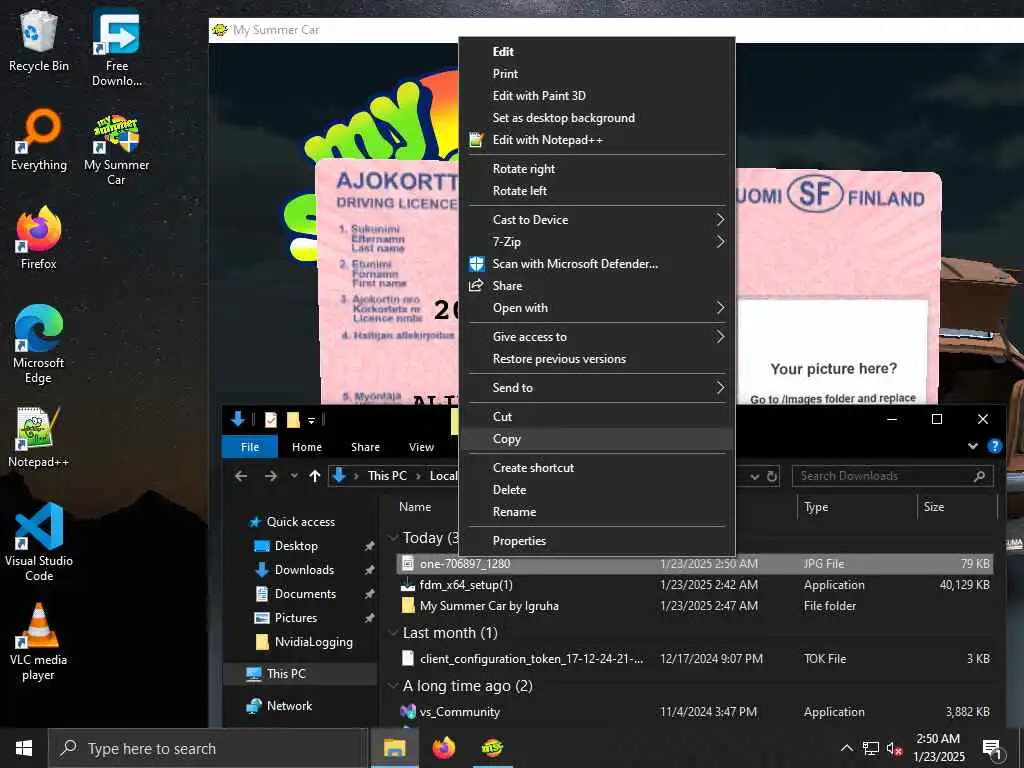Switch to the Share ribbon tab
Viewport: 1024px width, 768px height.
tap(365, 447)
